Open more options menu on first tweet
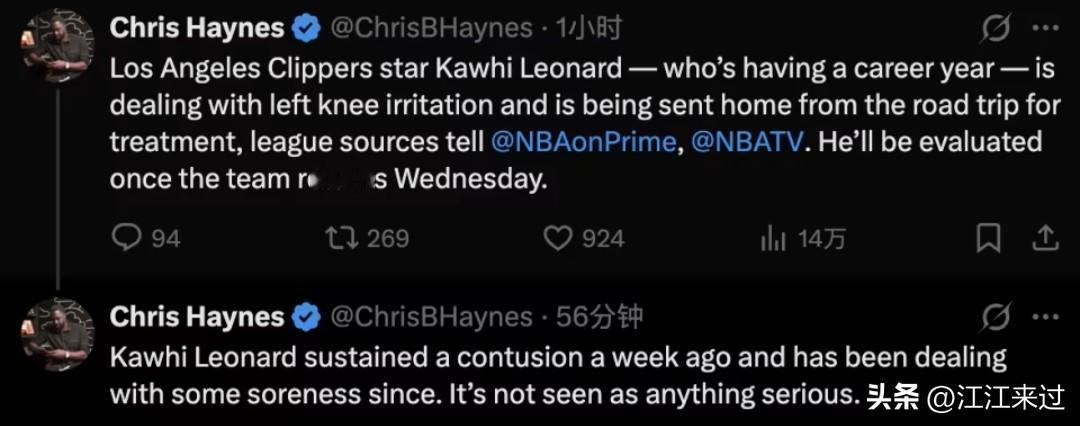1080x426 pixels. tap(1045, 29)
